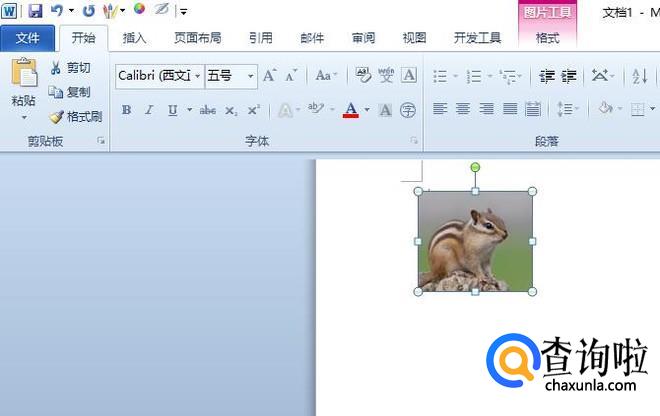Select the Format Painter (格式刷)
660x416 pixels.
point(76,116)
